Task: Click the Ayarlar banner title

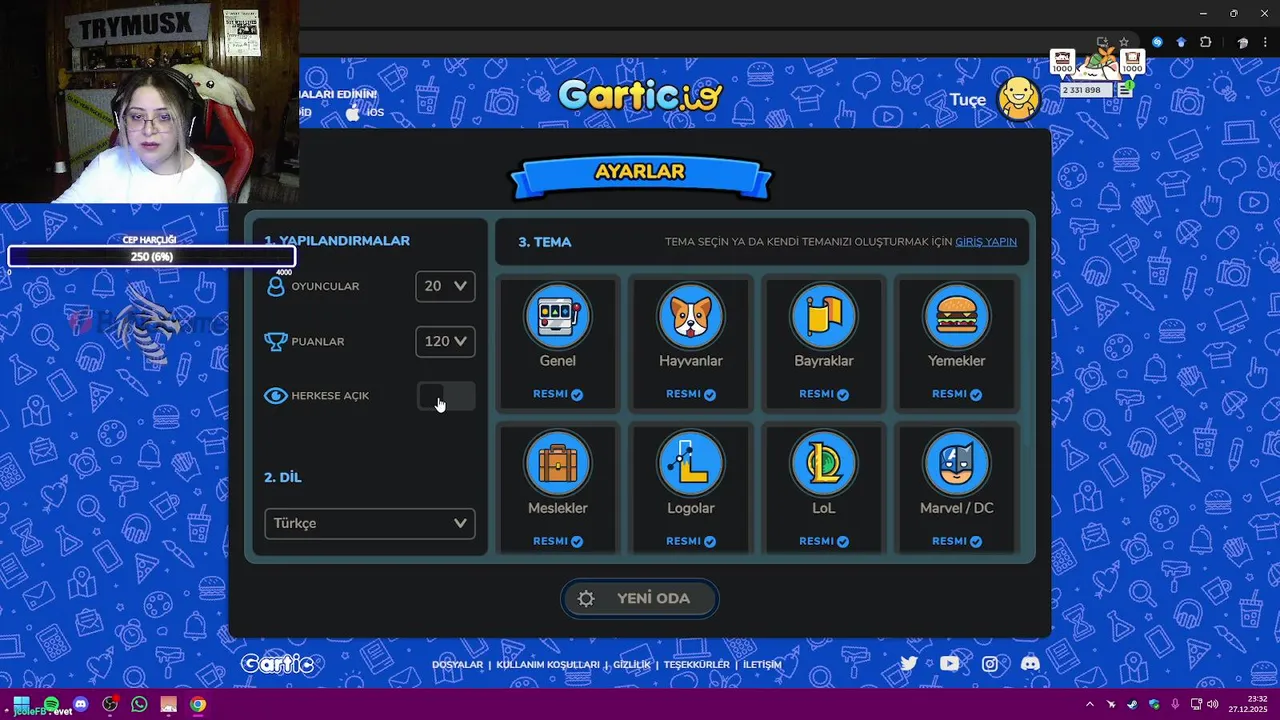Action: point(640,172)
